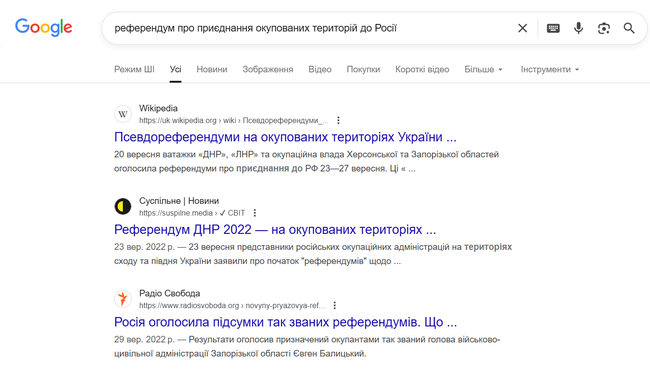Expand the Більше dropdown
Viewport: 650px width, 372px height.
coord(483,69)
